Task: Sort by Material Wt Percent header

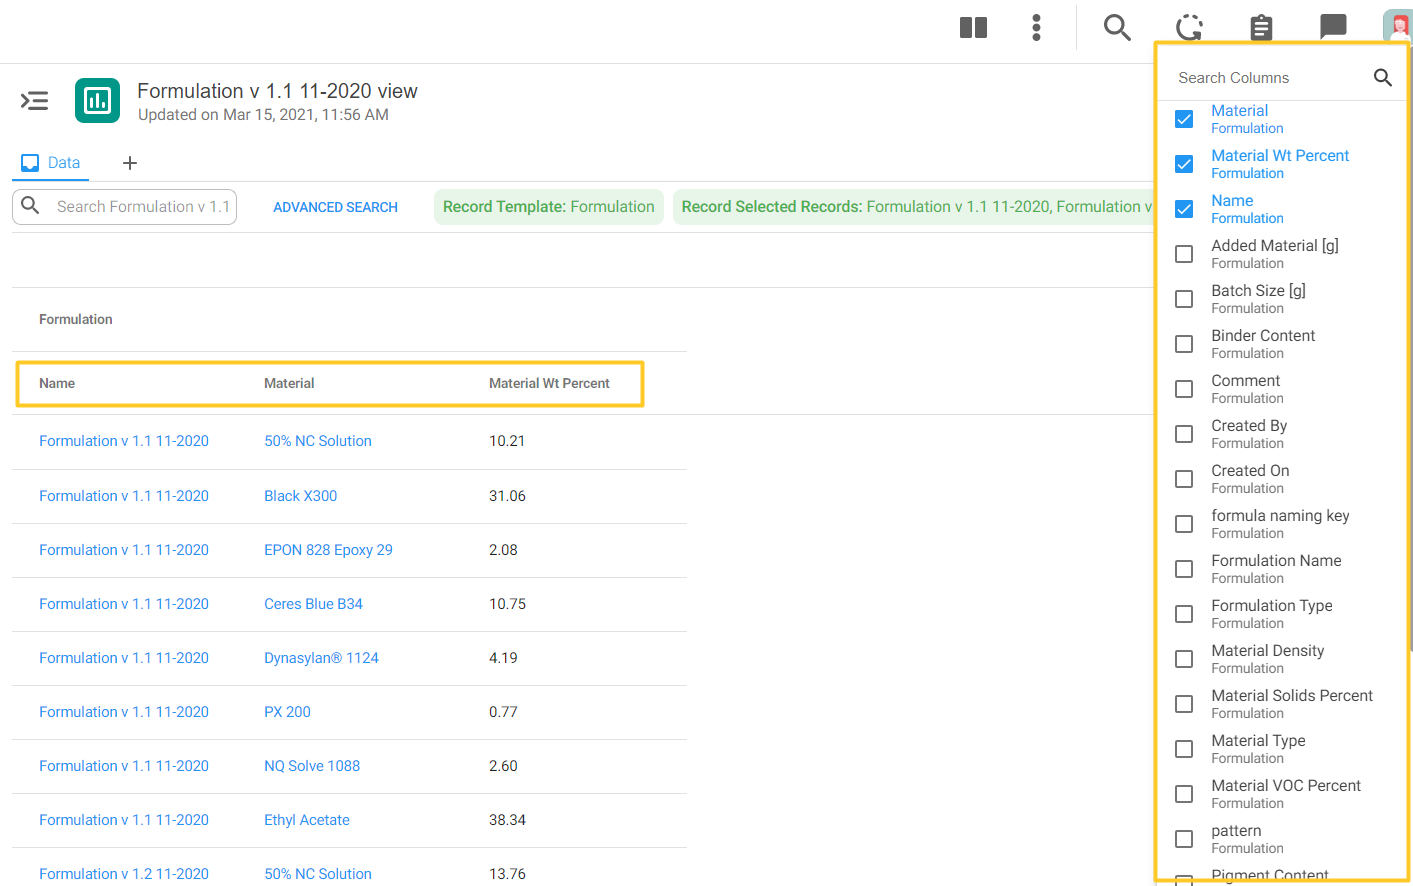Action: coord(549,383)
